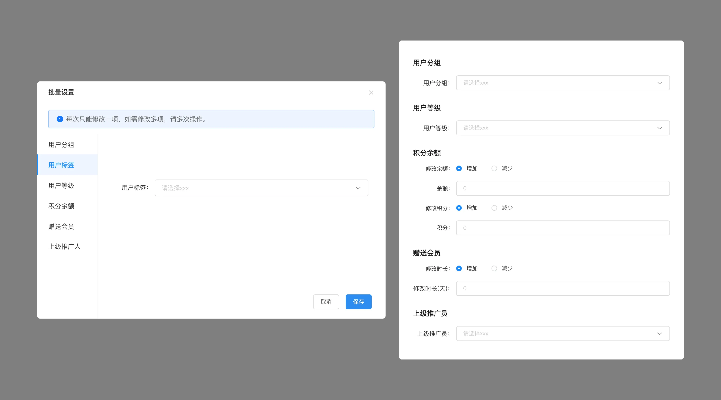
Task: Close the 批量设置 dialog with the X
Action: click(371, 92)
